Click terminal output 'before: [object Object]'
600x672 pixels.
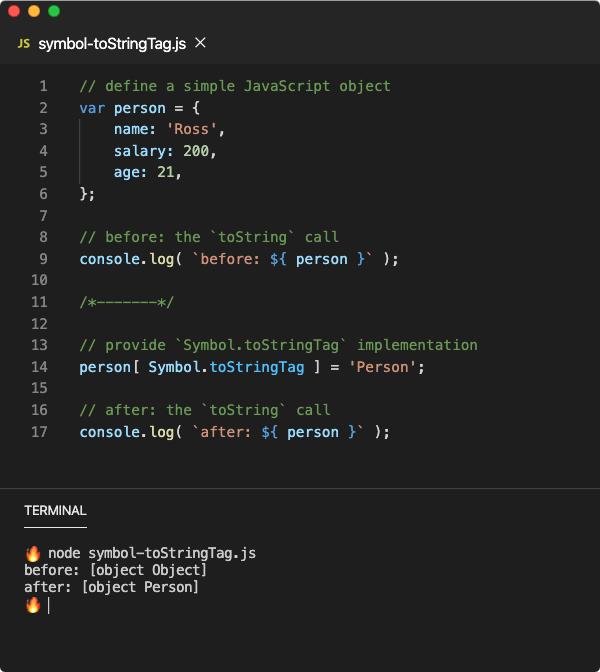[x=116, y=570]
